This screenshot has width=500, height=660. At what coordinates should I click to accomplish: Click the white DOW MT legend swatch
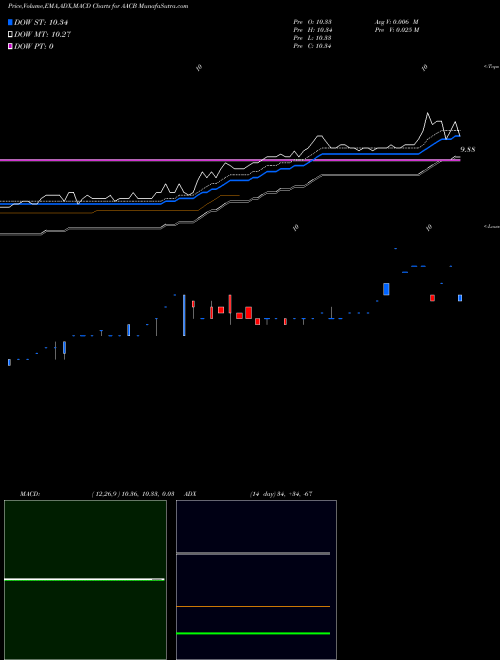click(x=10, y=35)
